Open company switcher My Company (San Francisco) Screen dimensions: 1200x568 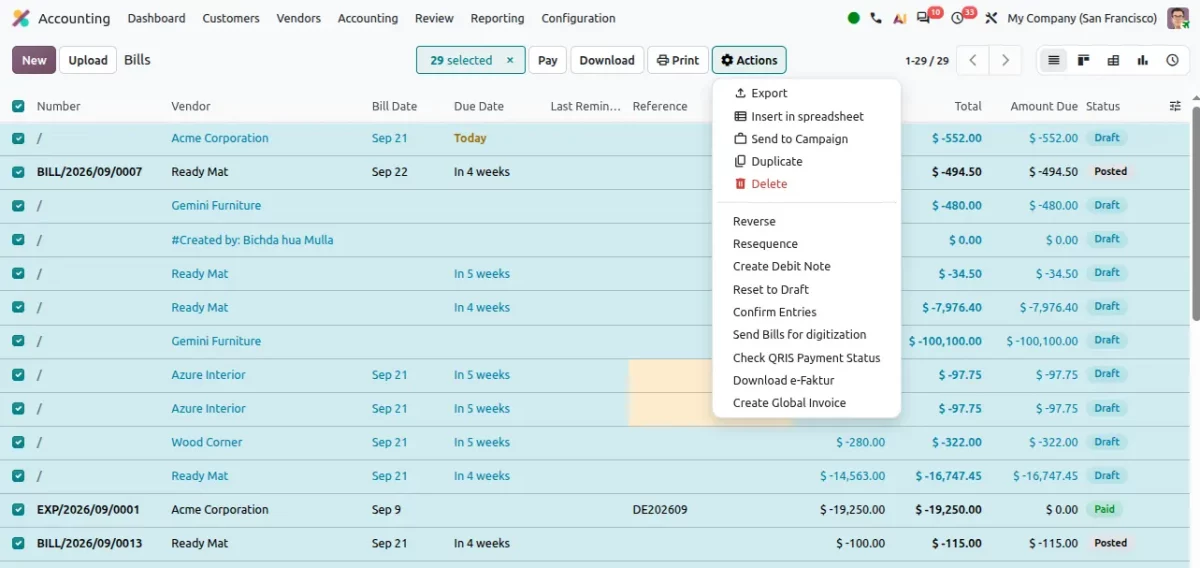pos(1082,18)
